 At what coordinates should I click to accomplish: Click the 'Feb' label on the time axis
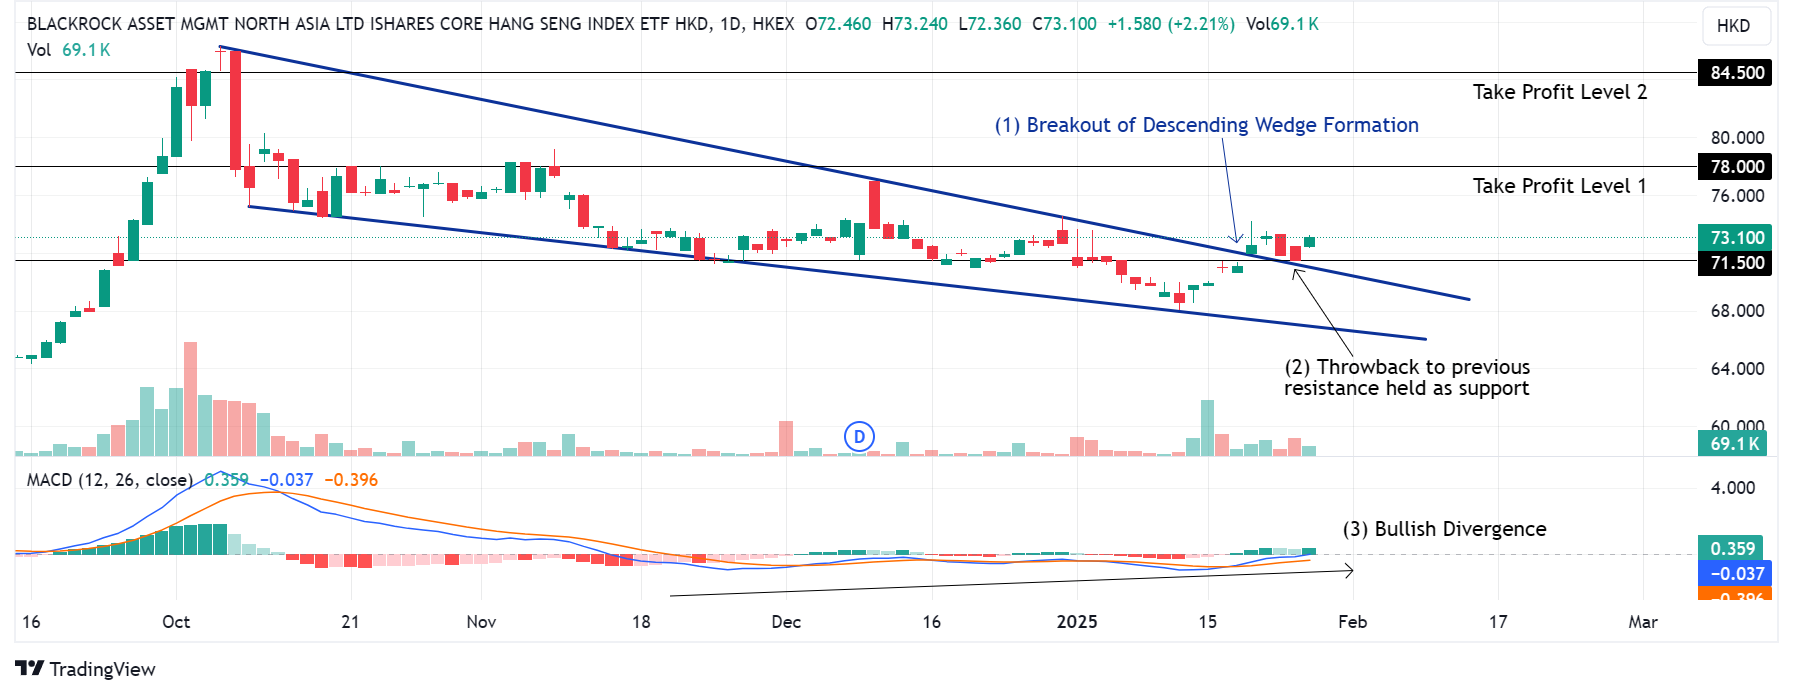pos(1353,622)
